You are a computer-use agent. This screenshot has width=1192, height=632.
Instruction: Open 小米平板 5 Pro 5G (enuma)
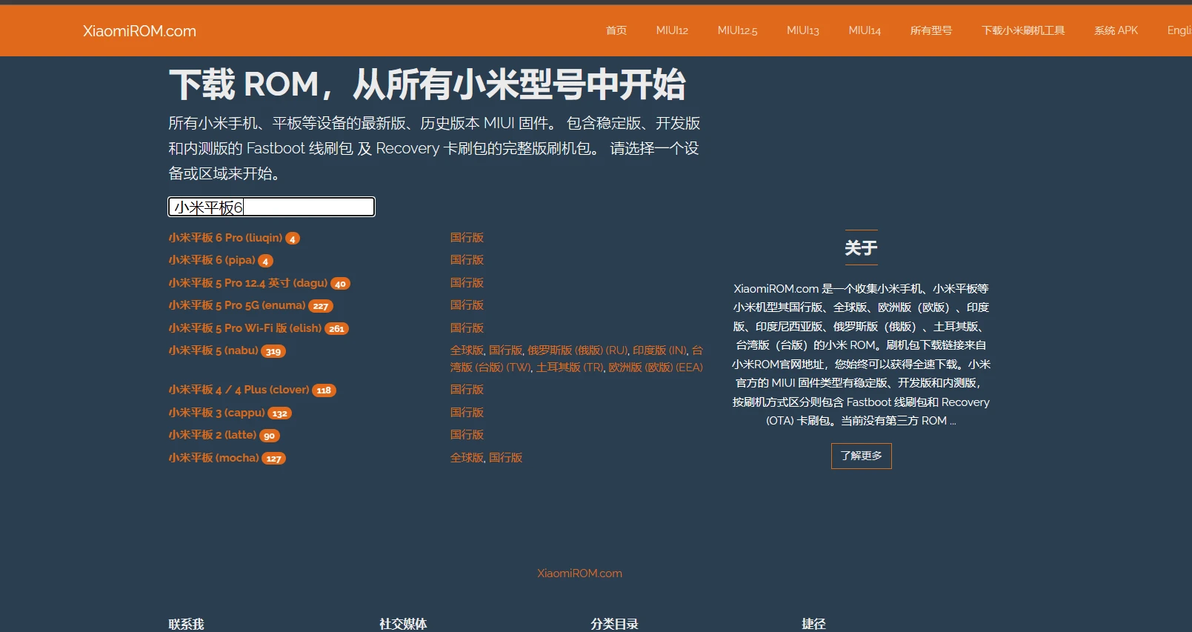[237, 305]
